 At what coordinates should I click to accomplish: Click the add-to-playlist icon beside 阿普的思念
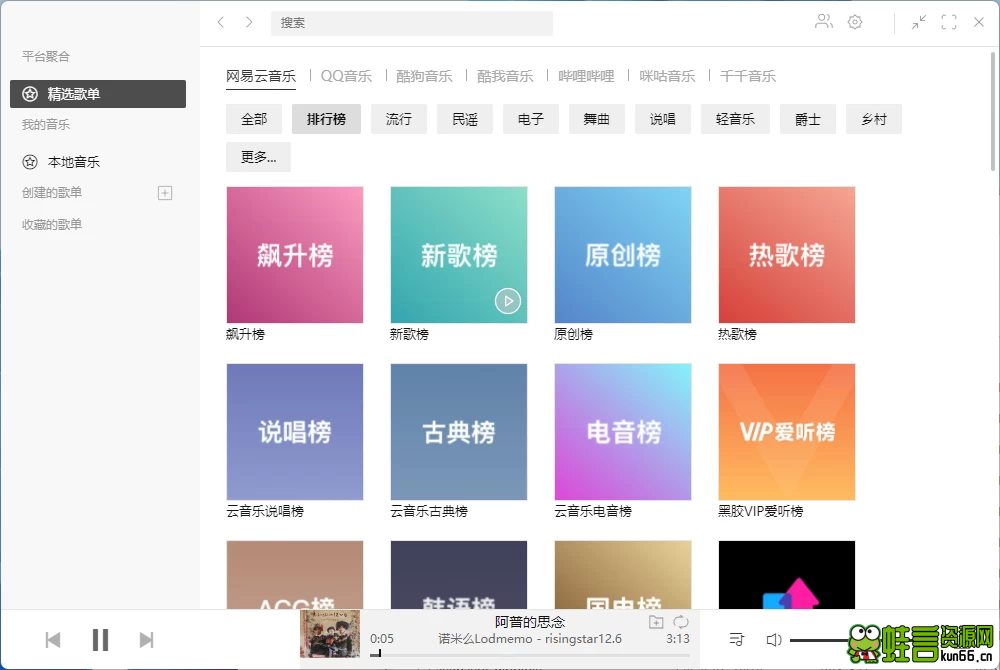[x=655, y=621]
